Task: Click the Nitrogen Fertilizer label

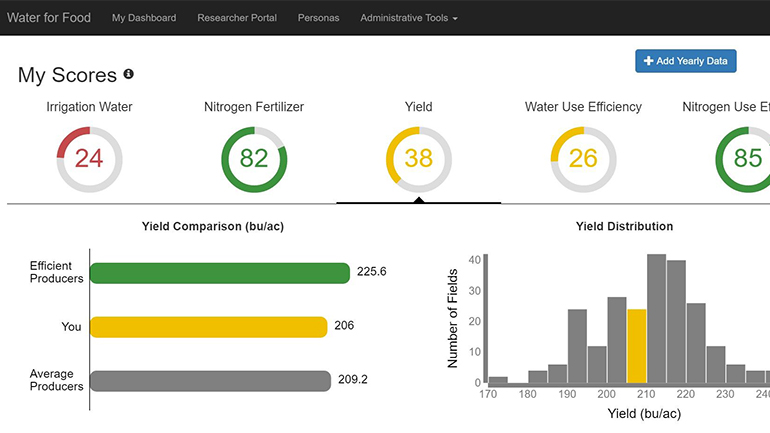Action: pos(254,107)
